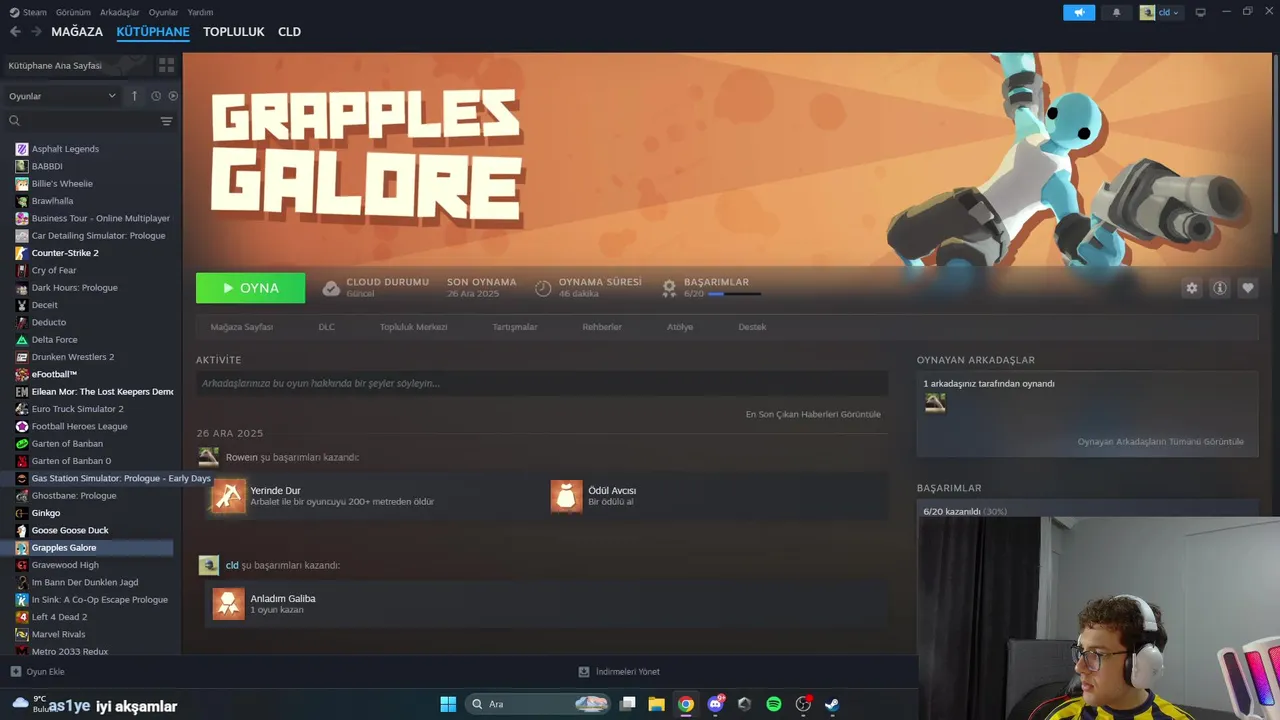Click Ödül Avcısı achievement icon
1280x720 pixels.
coord(566,496)
